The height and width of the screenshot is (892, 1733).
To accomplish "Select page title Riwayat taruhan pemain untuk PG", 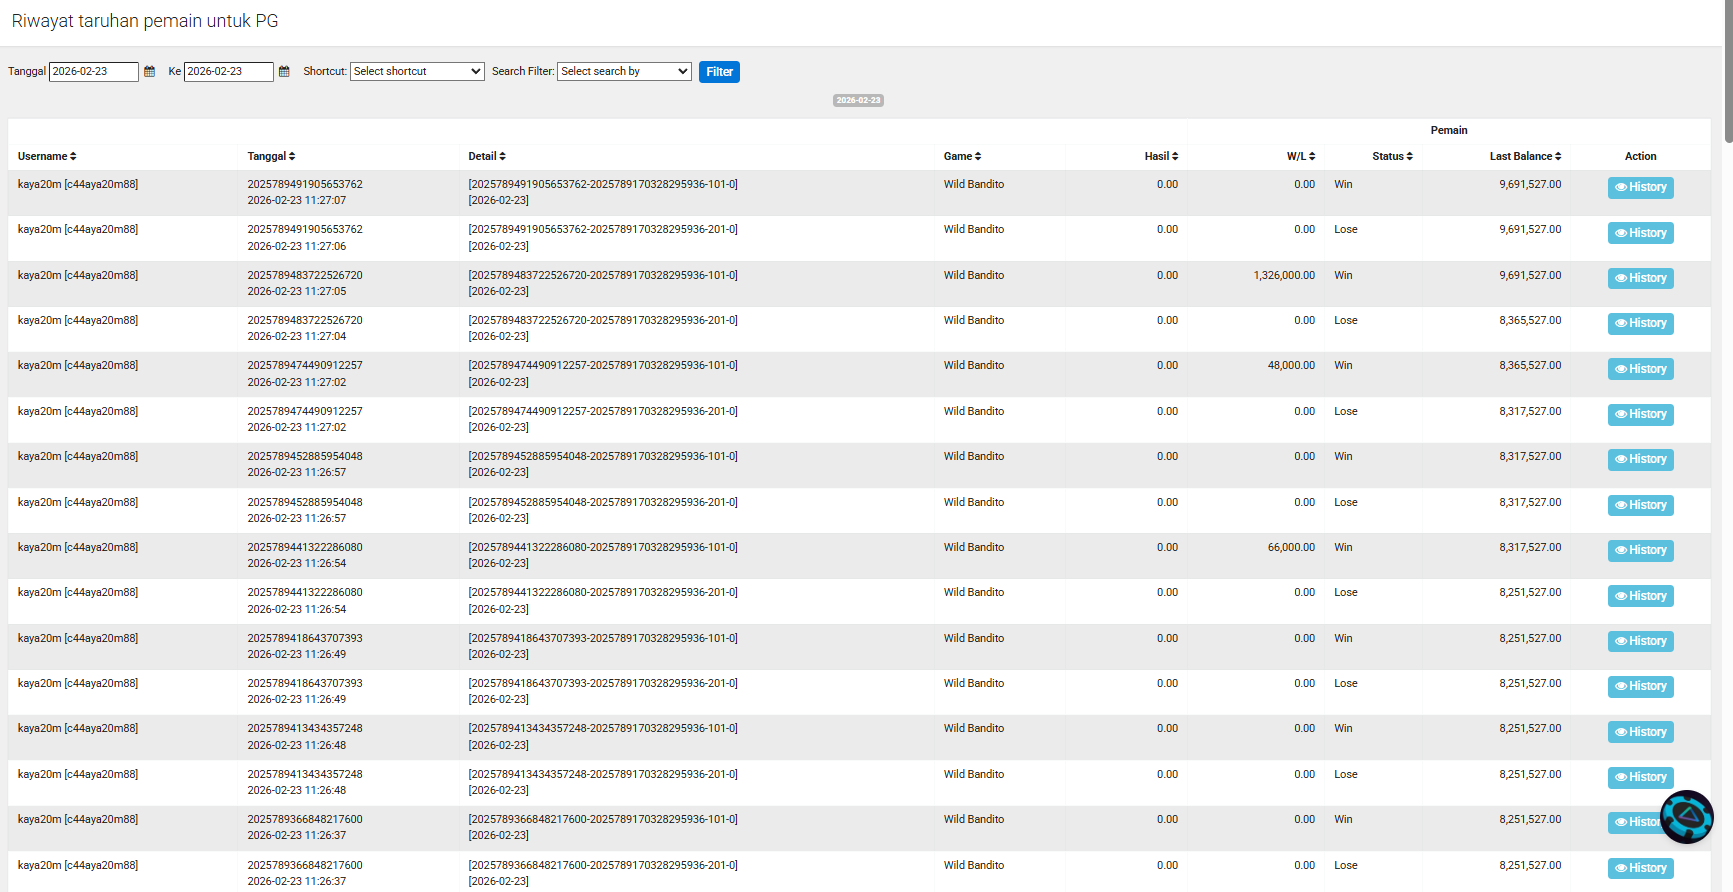I will point(145,21).
